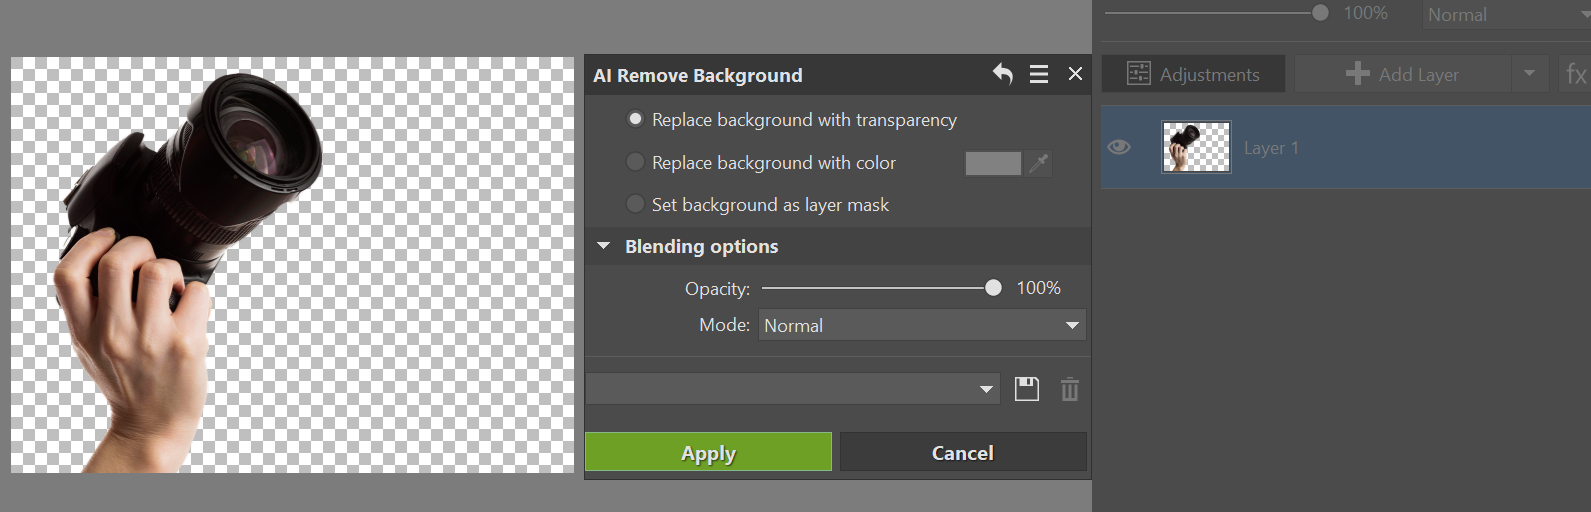Click the gray background color swatch

pyautogui.click(x=993, y=163)
